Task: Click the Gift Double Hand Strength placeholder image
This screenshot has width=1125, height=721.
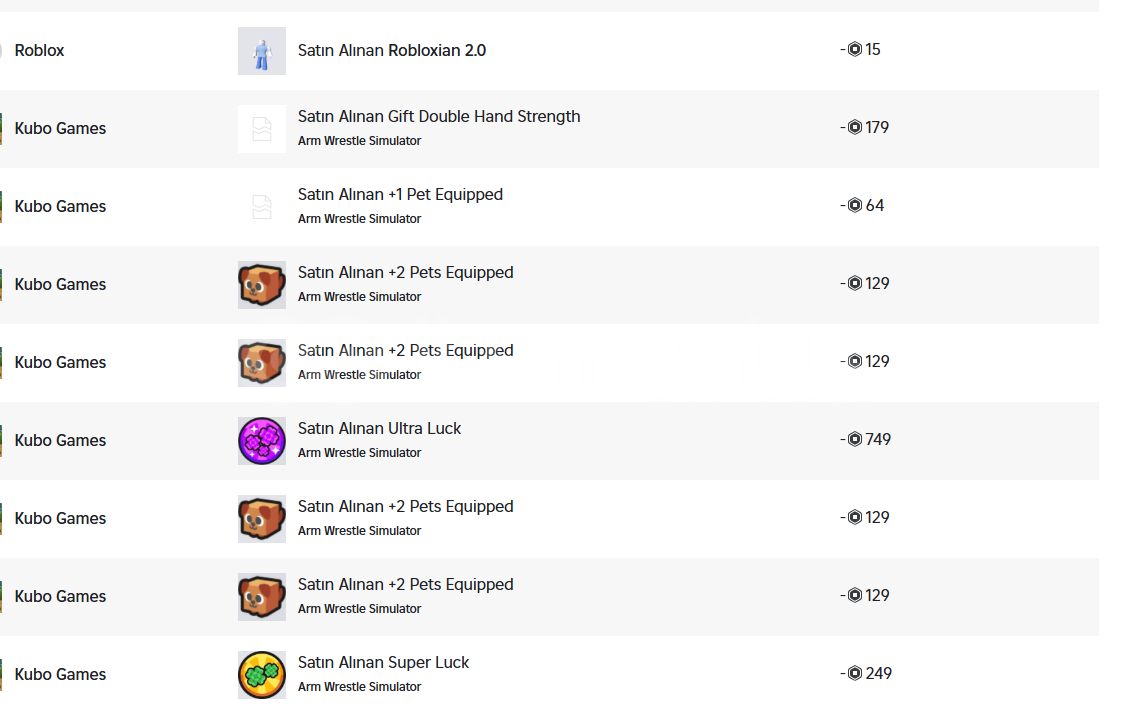Action: (262, 129)
